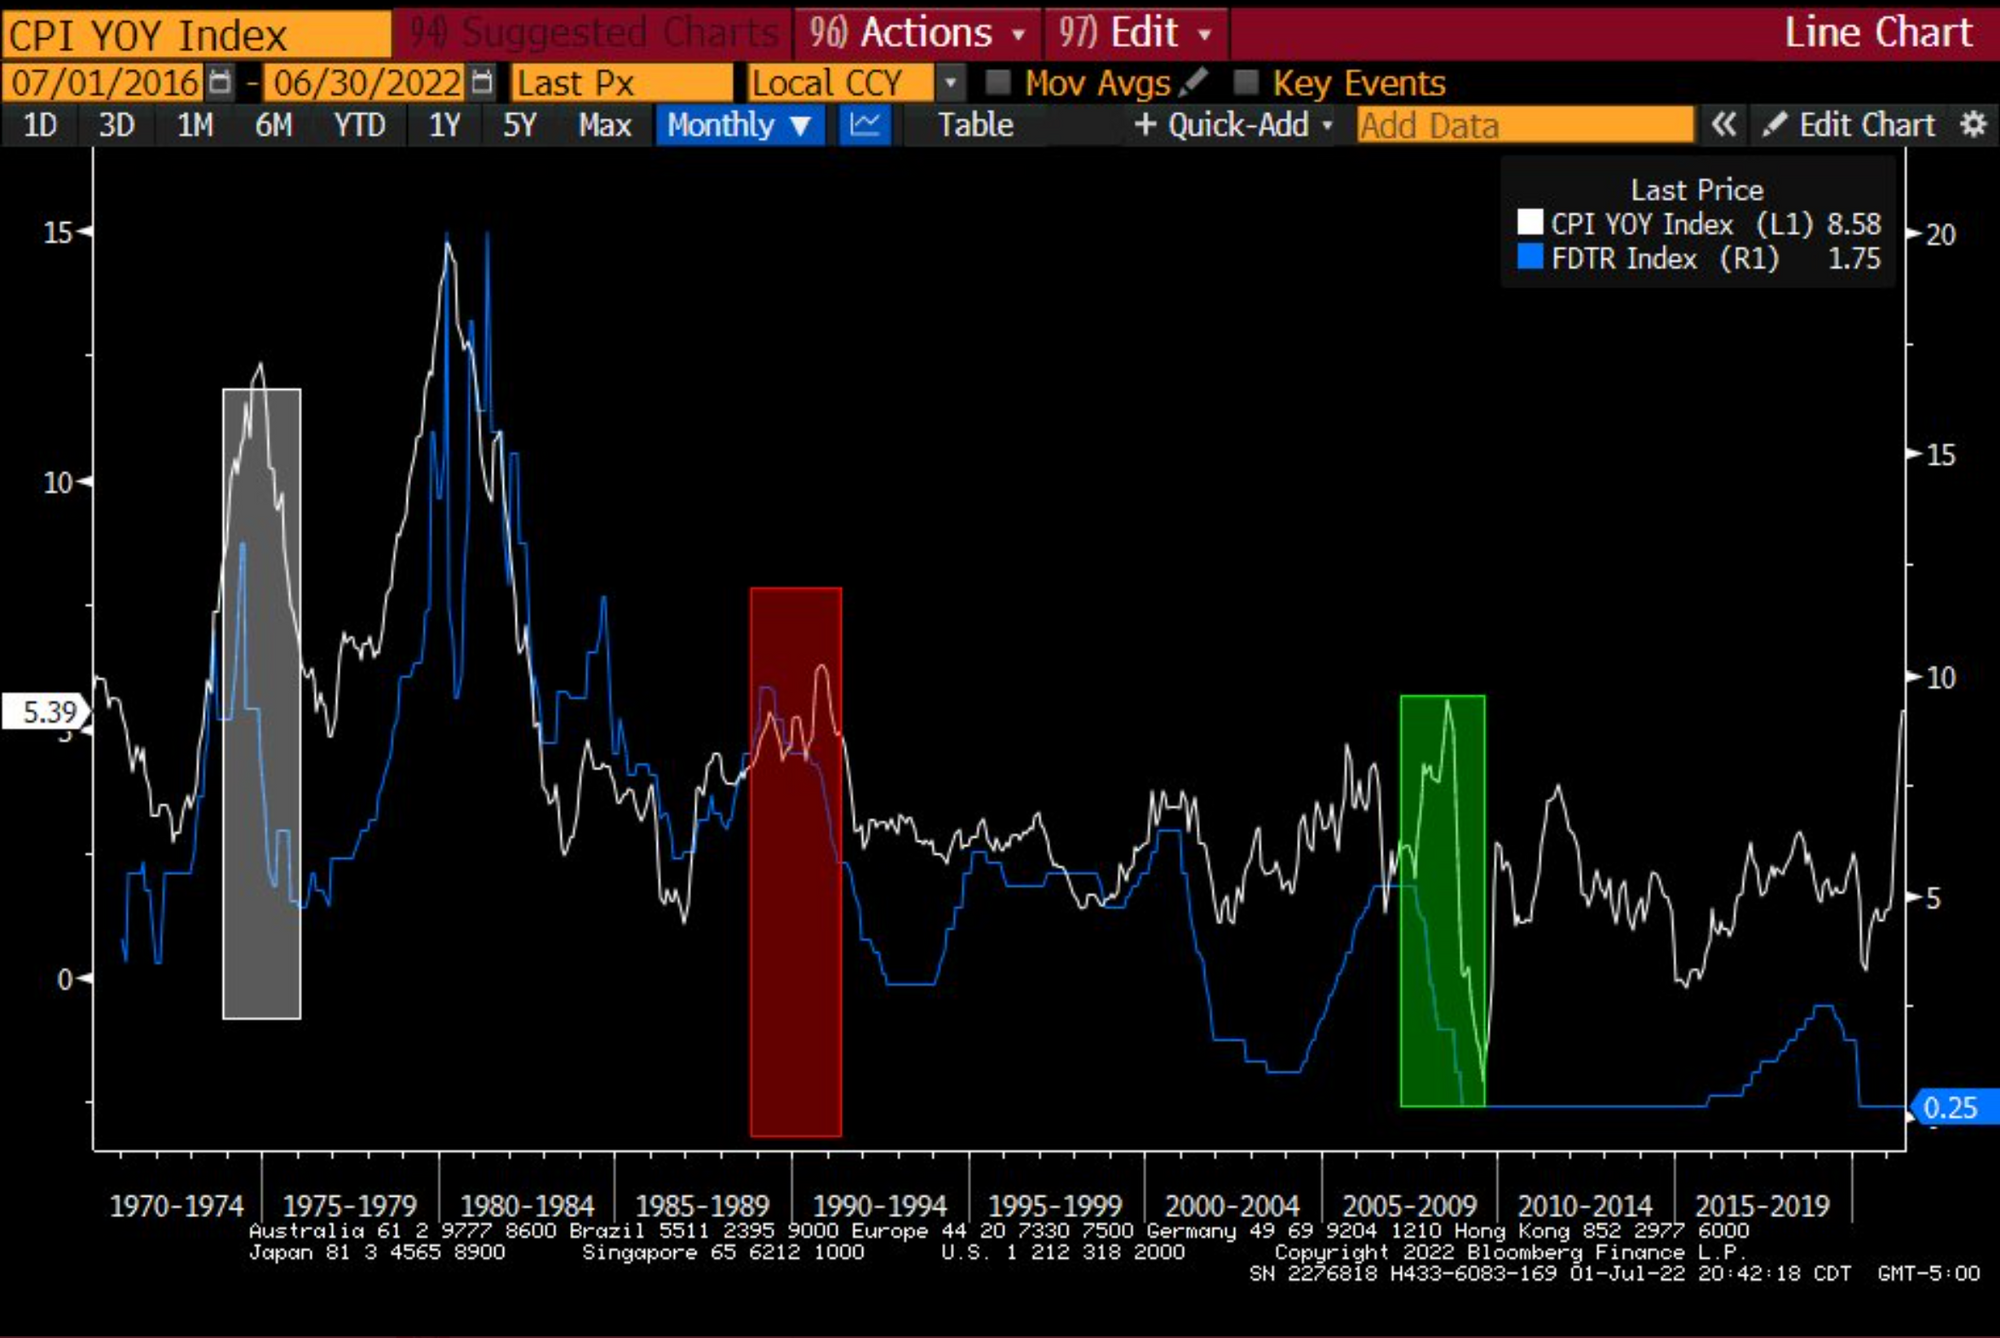Click the blue FDTR Index legend swatch

point(1530,257)
